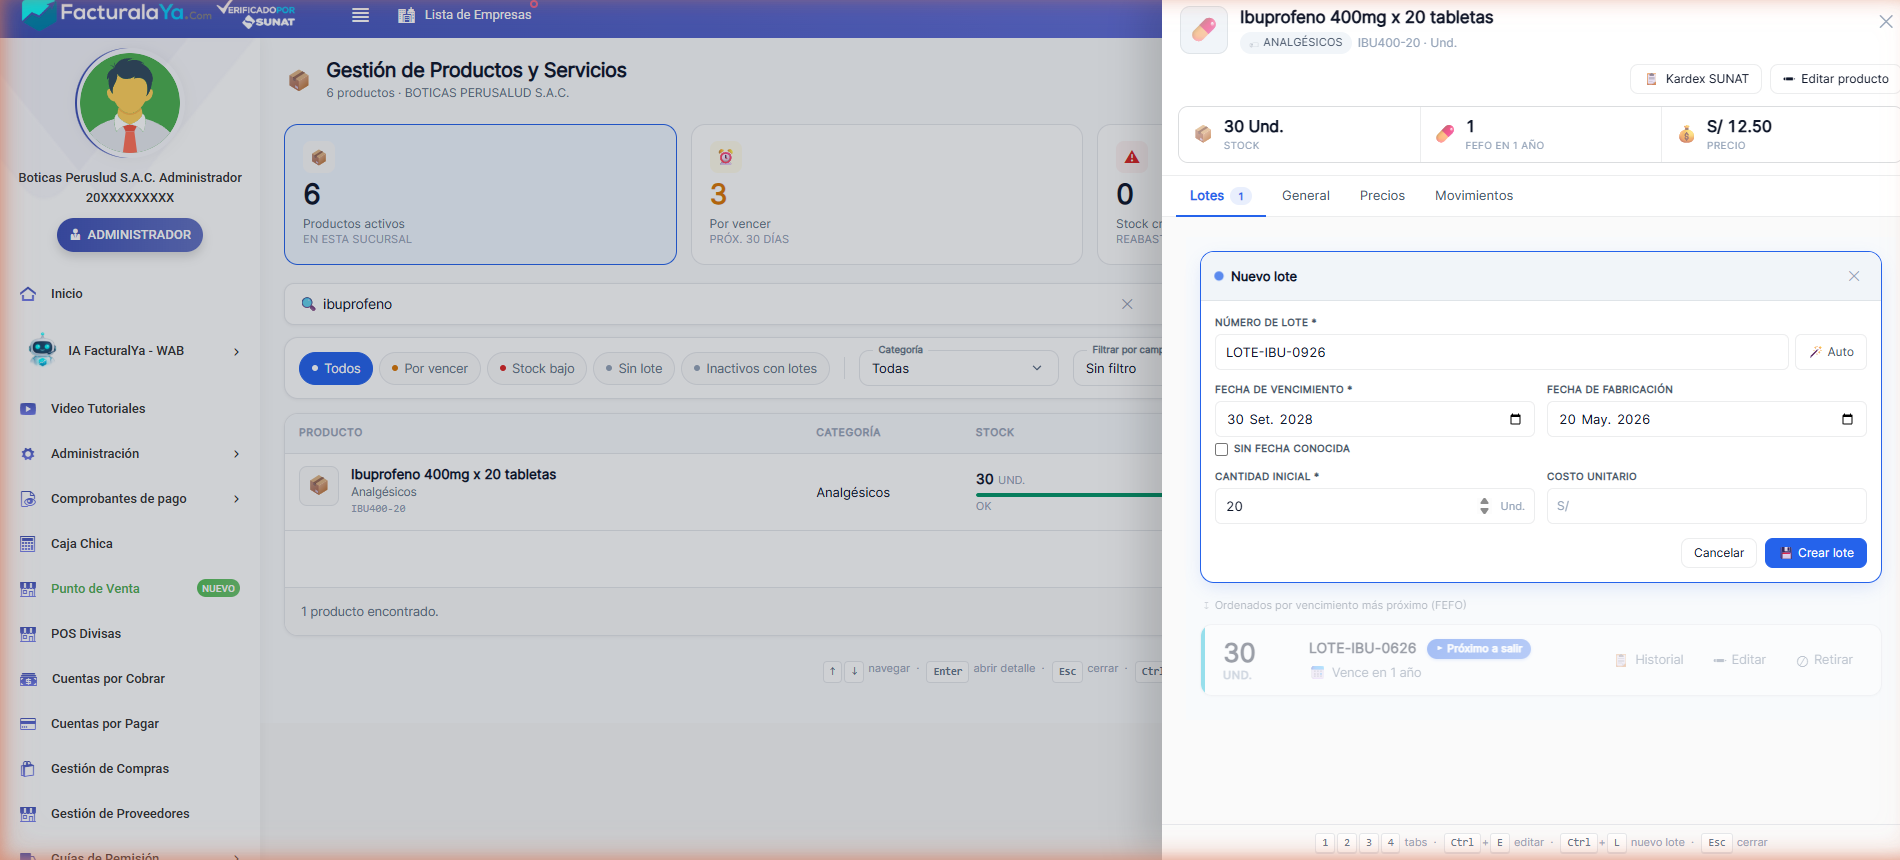
Task: Click the Auto lot number button
Action: click(1831, 352)
